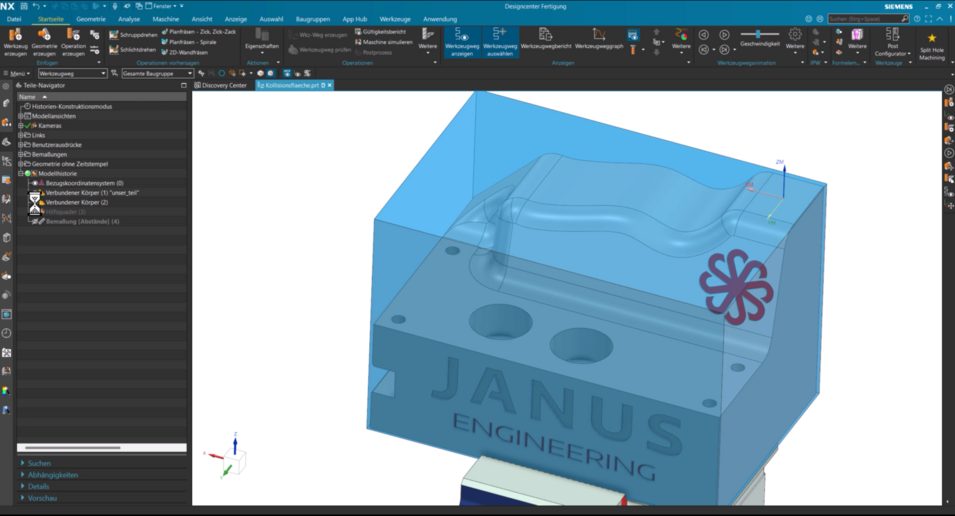Image resolution: width=955 pixels, height=516 pixels.
Task: Toggle fullscreen mode icon
Action: [x=928, y=19]
